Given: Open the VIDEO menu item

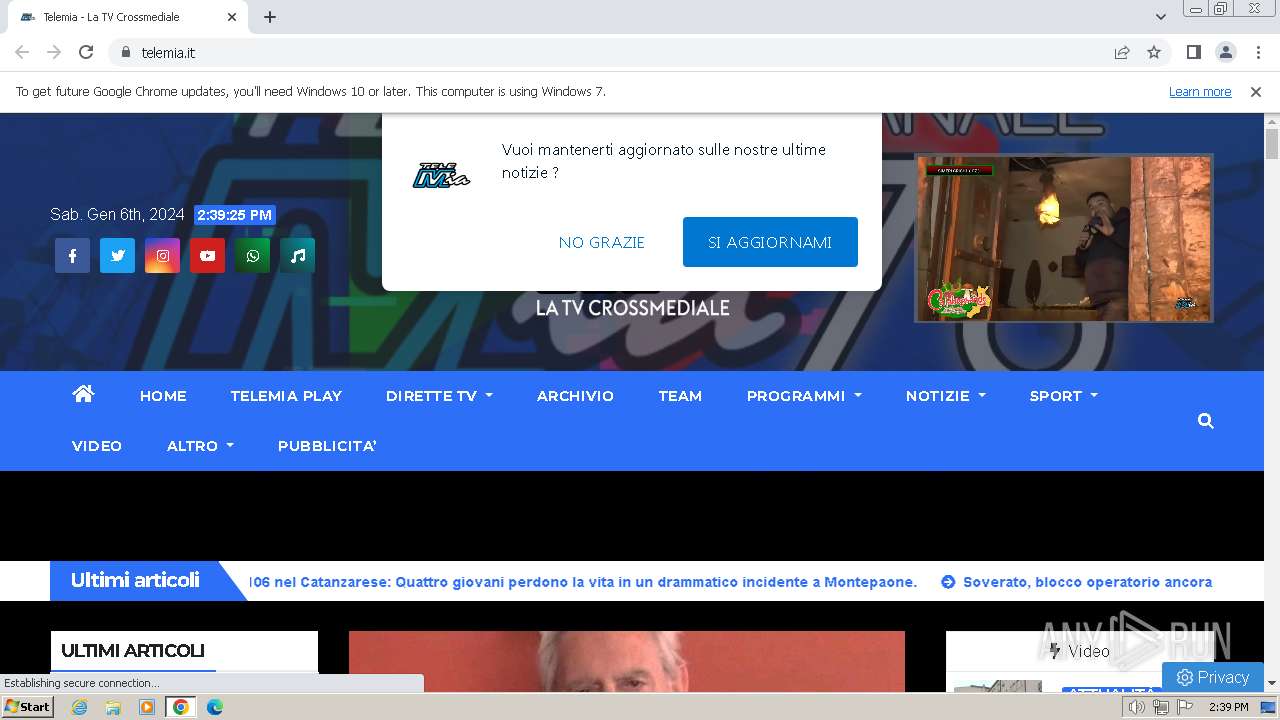Looking at the screenshot, I should point(97,446).
